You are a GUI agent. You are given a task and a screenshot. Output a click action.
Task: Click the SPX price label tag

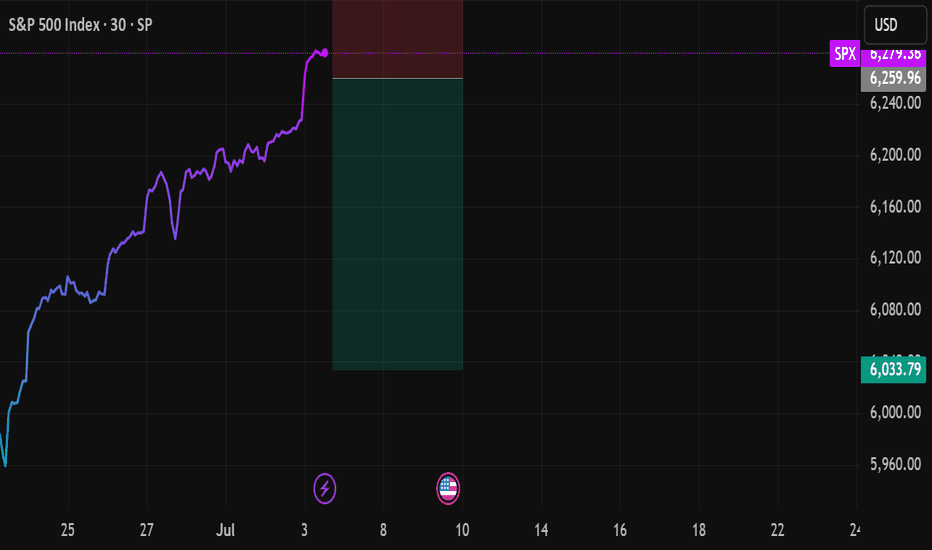click(x=845, y=54)
